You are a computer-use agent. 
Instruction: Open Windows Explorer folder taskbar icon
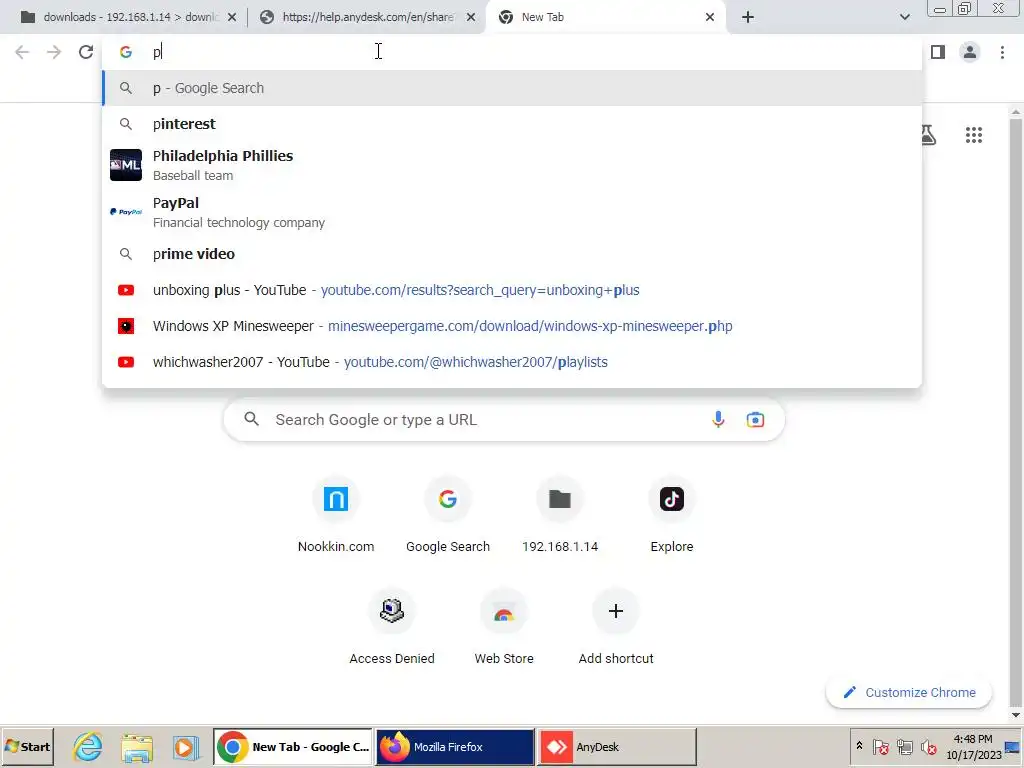(x=137, y=747)
